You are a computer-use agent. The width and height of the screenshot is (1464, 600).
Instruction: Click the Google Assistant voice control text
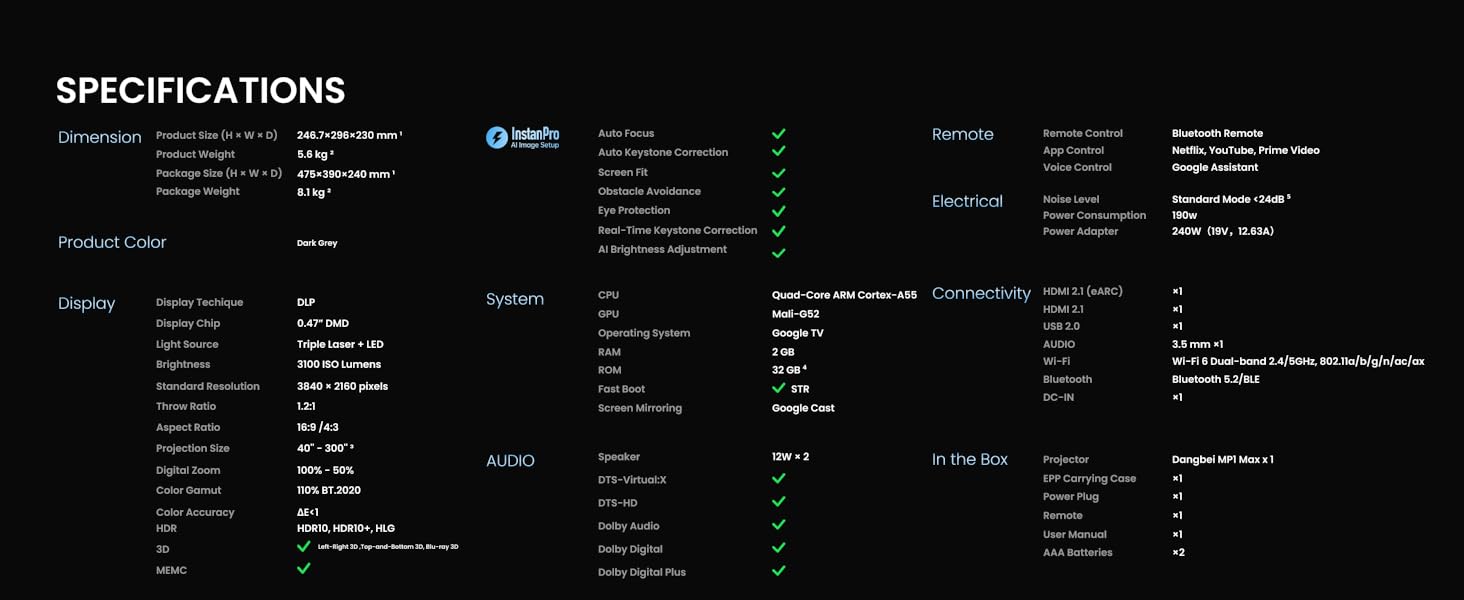(1214, 167)
